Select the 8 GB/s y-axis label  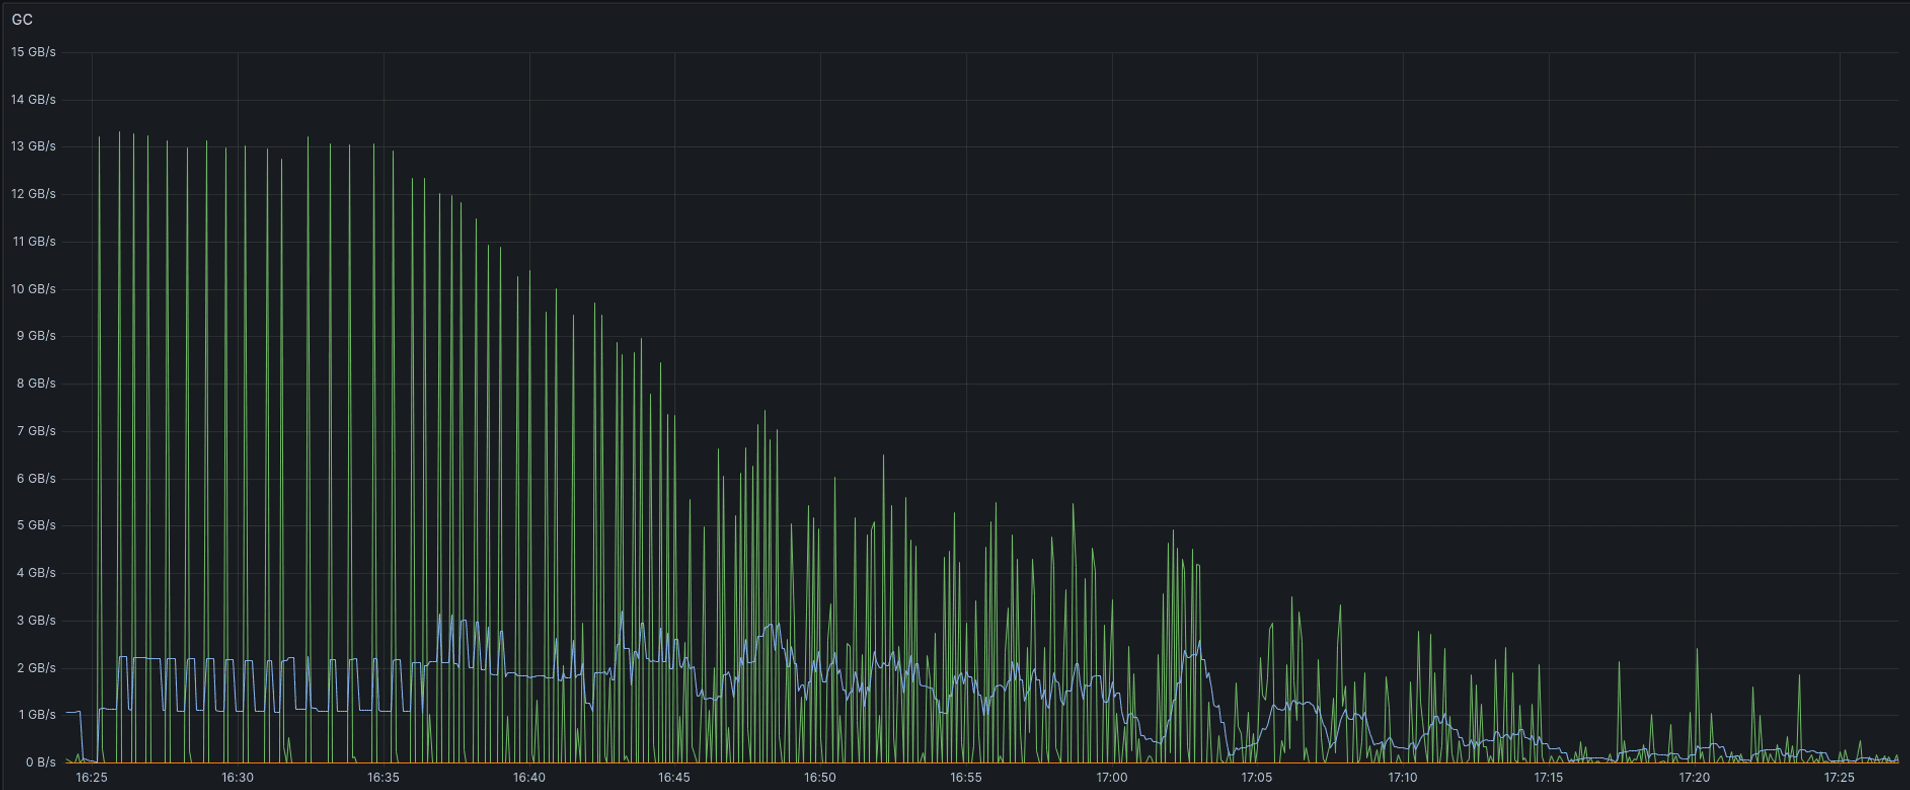click(36, 383)
